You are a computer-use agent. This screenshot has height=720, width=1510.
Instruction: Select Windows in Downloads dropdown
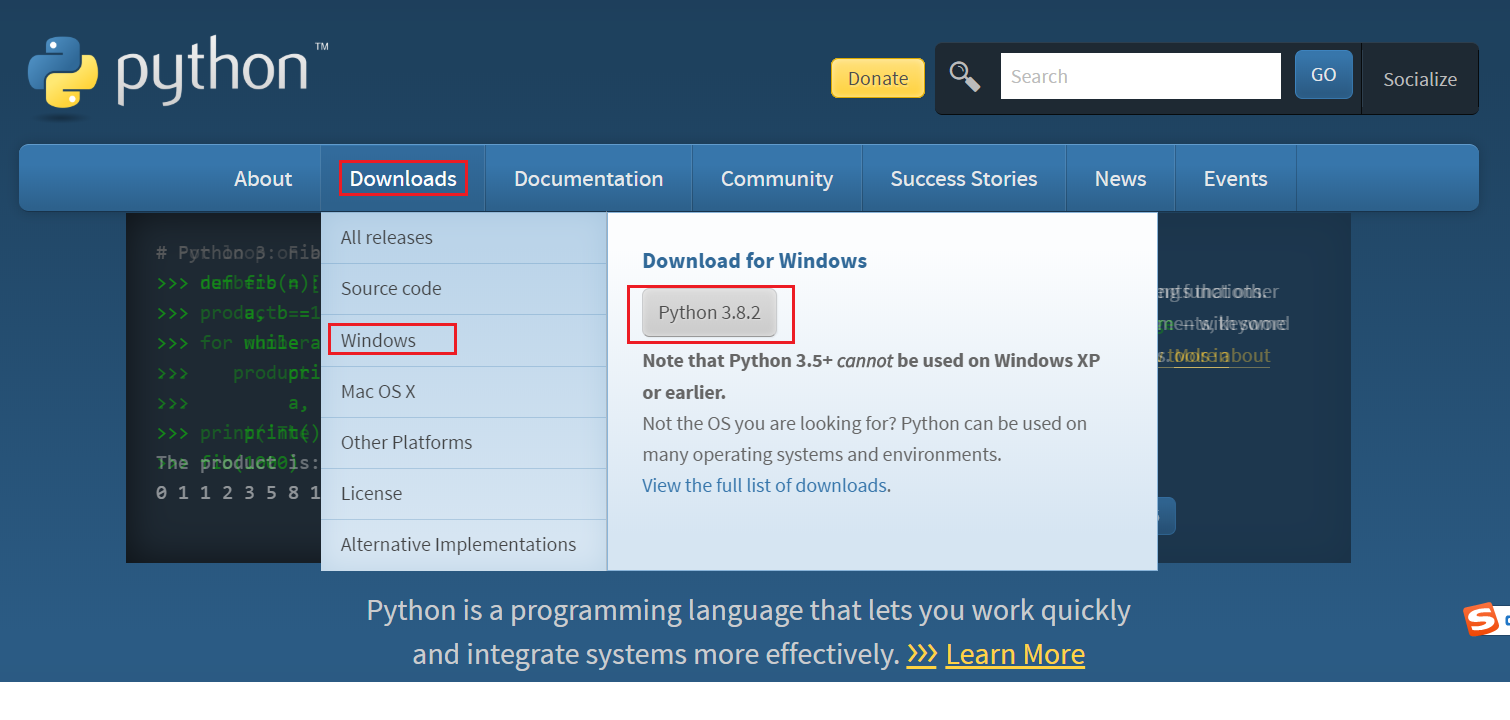click(x=464, y=340)
